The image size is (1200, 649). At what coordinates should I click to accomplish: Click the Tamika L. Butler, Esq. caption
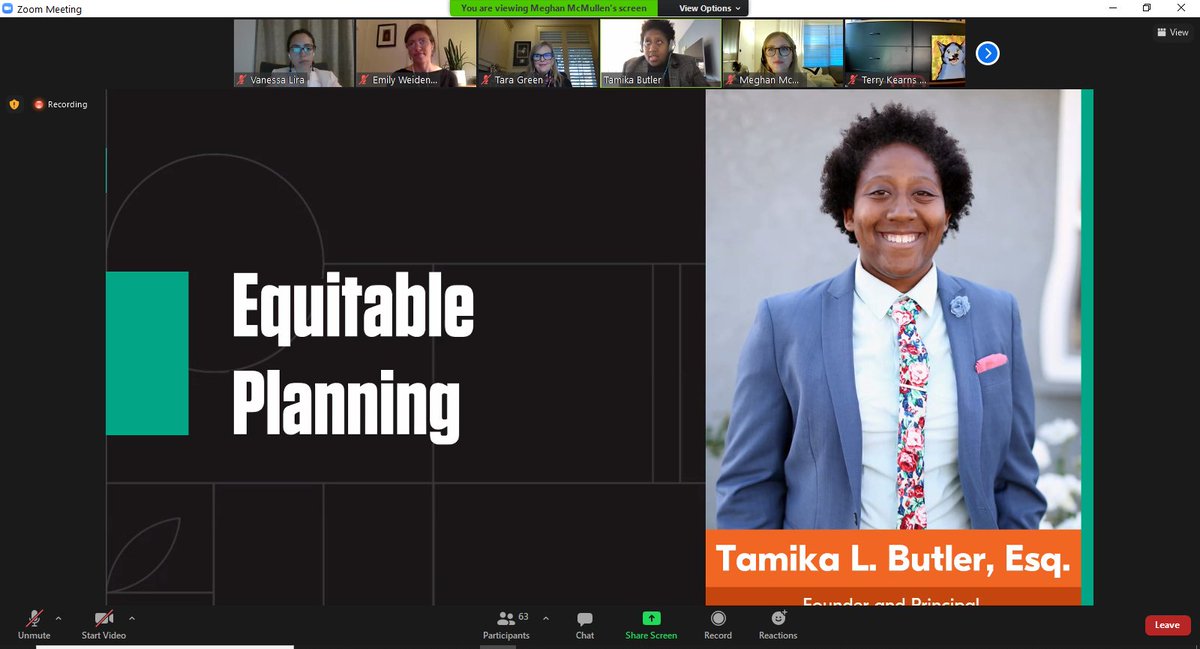pyautogui.click(x=892, y=558)
